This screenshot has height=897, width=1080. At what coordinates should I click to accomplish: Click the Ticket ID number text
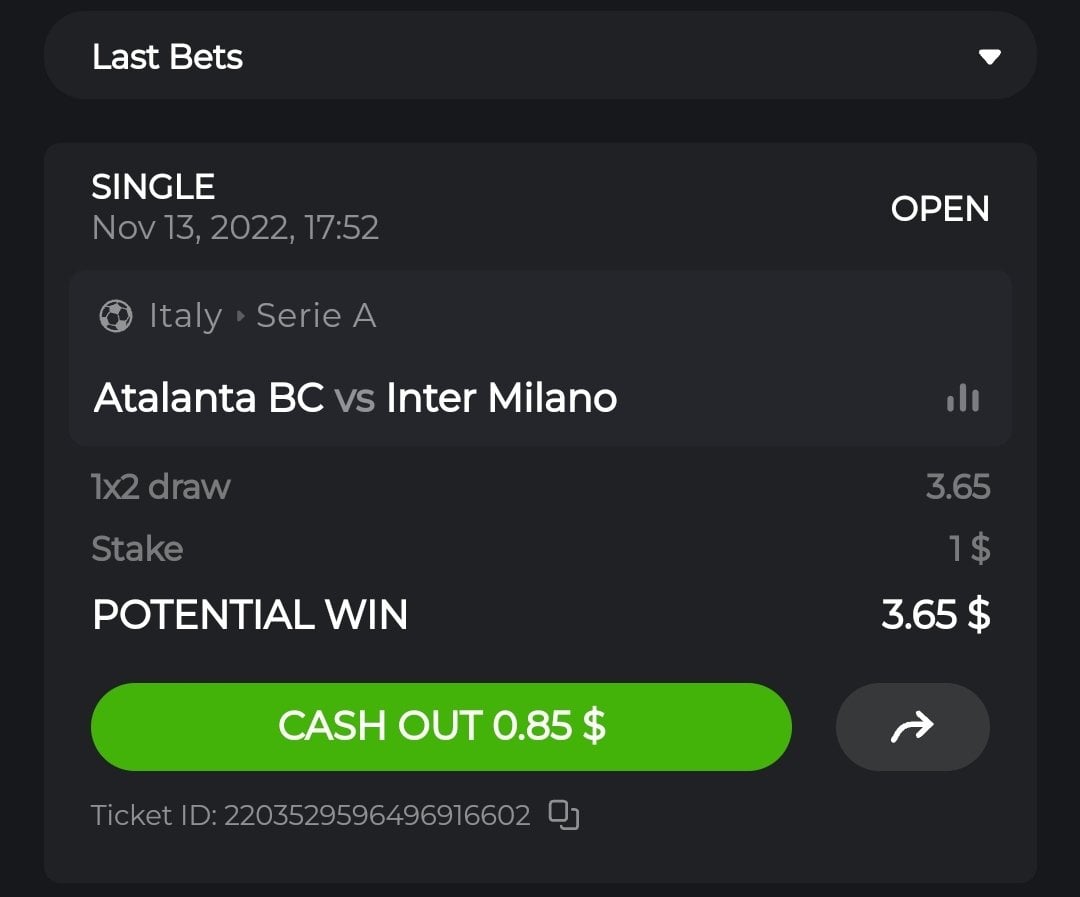(376, 815)
